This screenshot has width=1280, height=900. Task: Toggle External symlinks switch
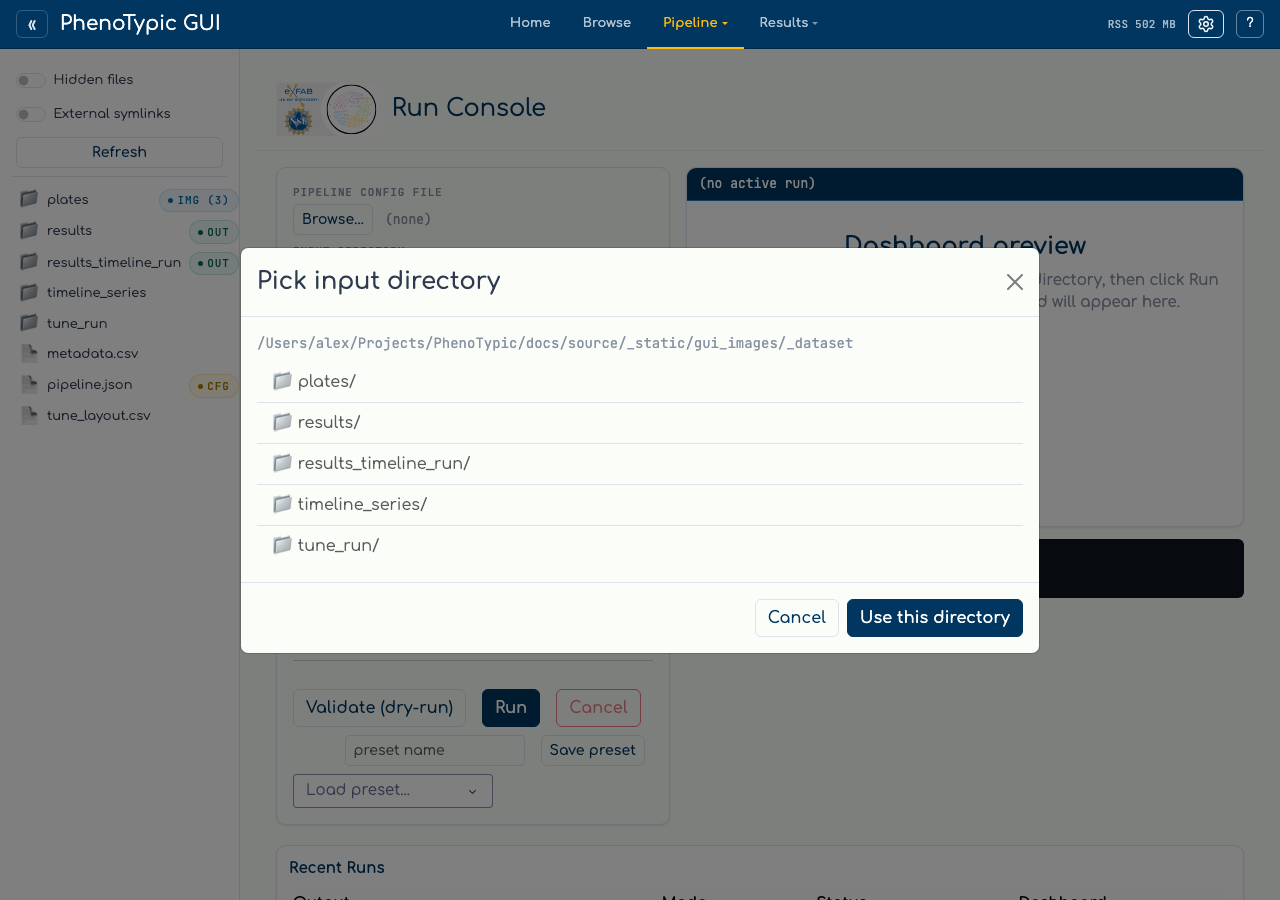click(x=31, y=114)
